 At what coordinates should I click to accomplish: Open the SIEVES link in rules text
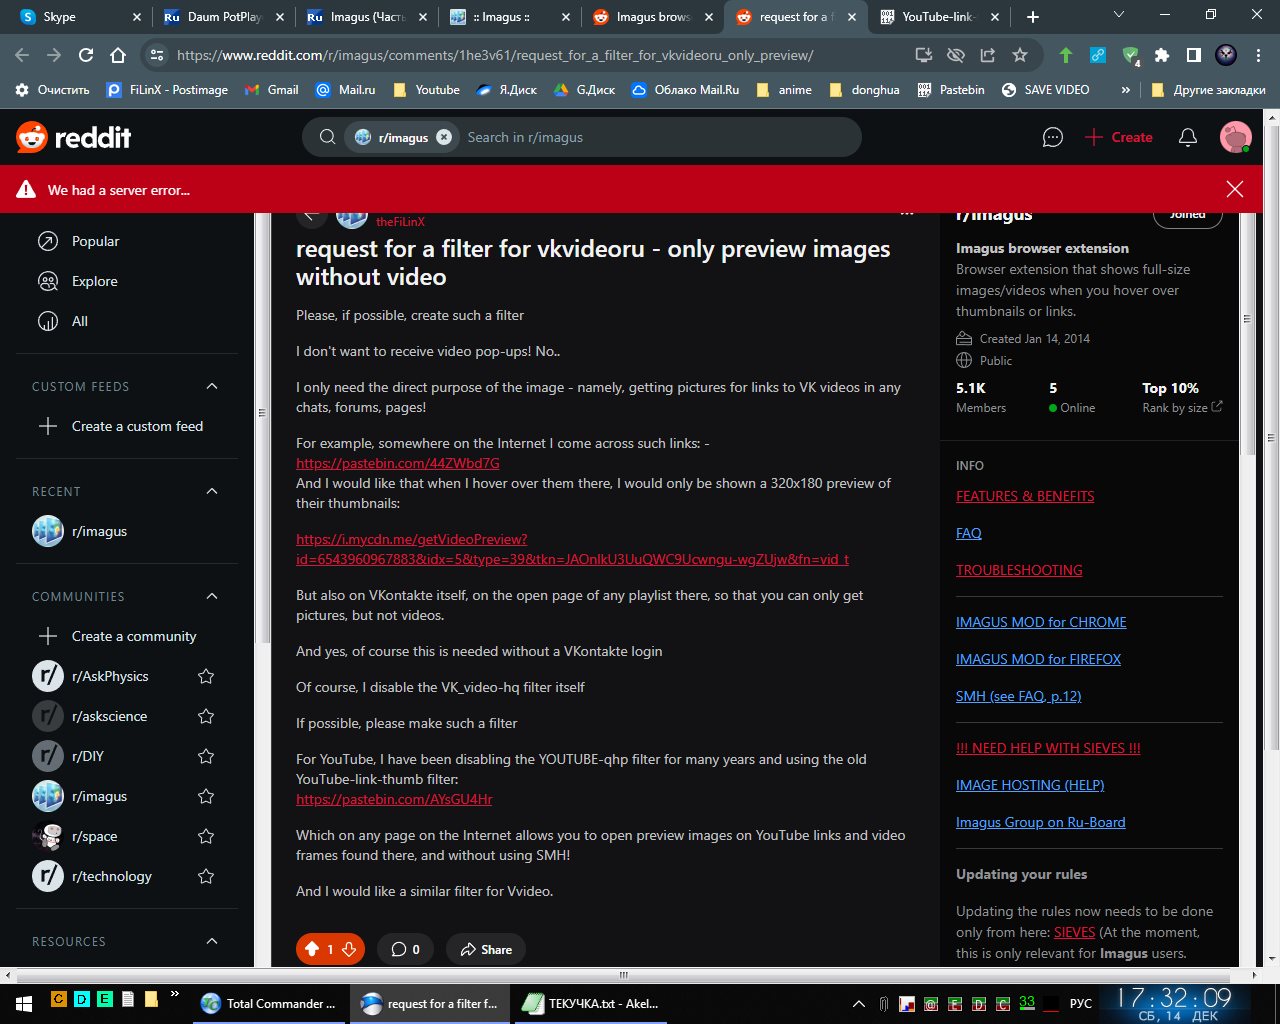pos(1074,932)
